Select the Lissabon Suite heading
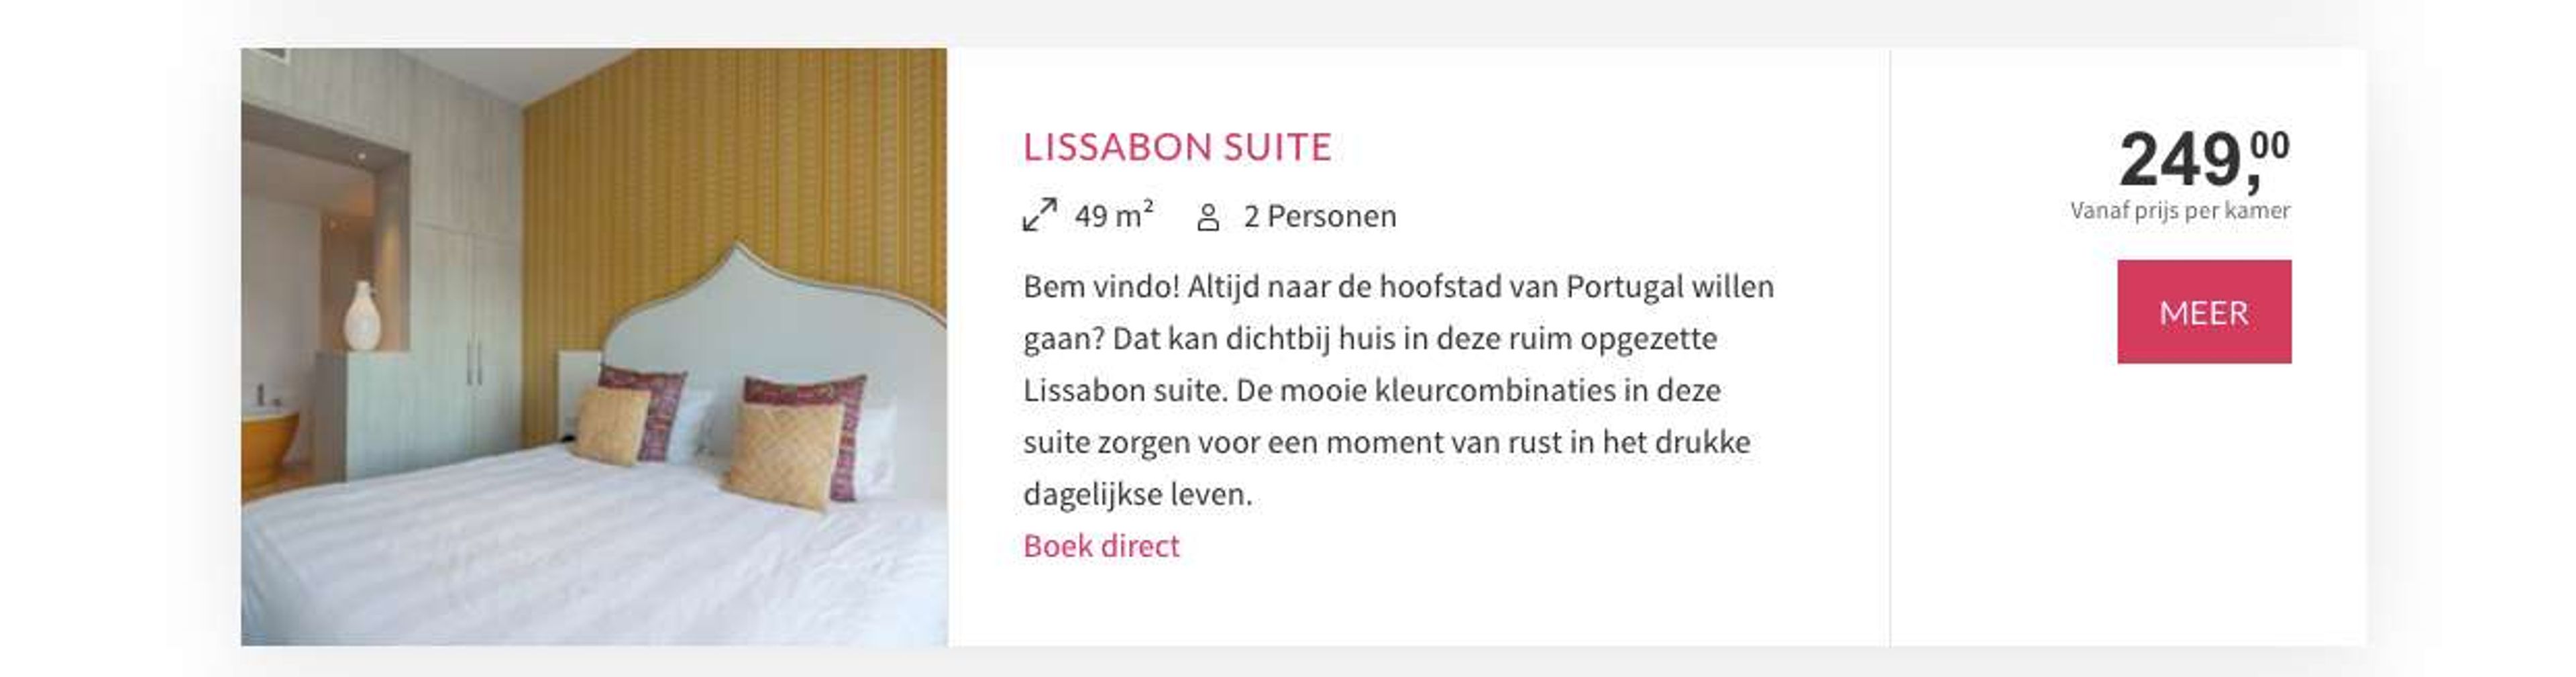Screen dimensions: 2576x677 (x=1177, y=147)
